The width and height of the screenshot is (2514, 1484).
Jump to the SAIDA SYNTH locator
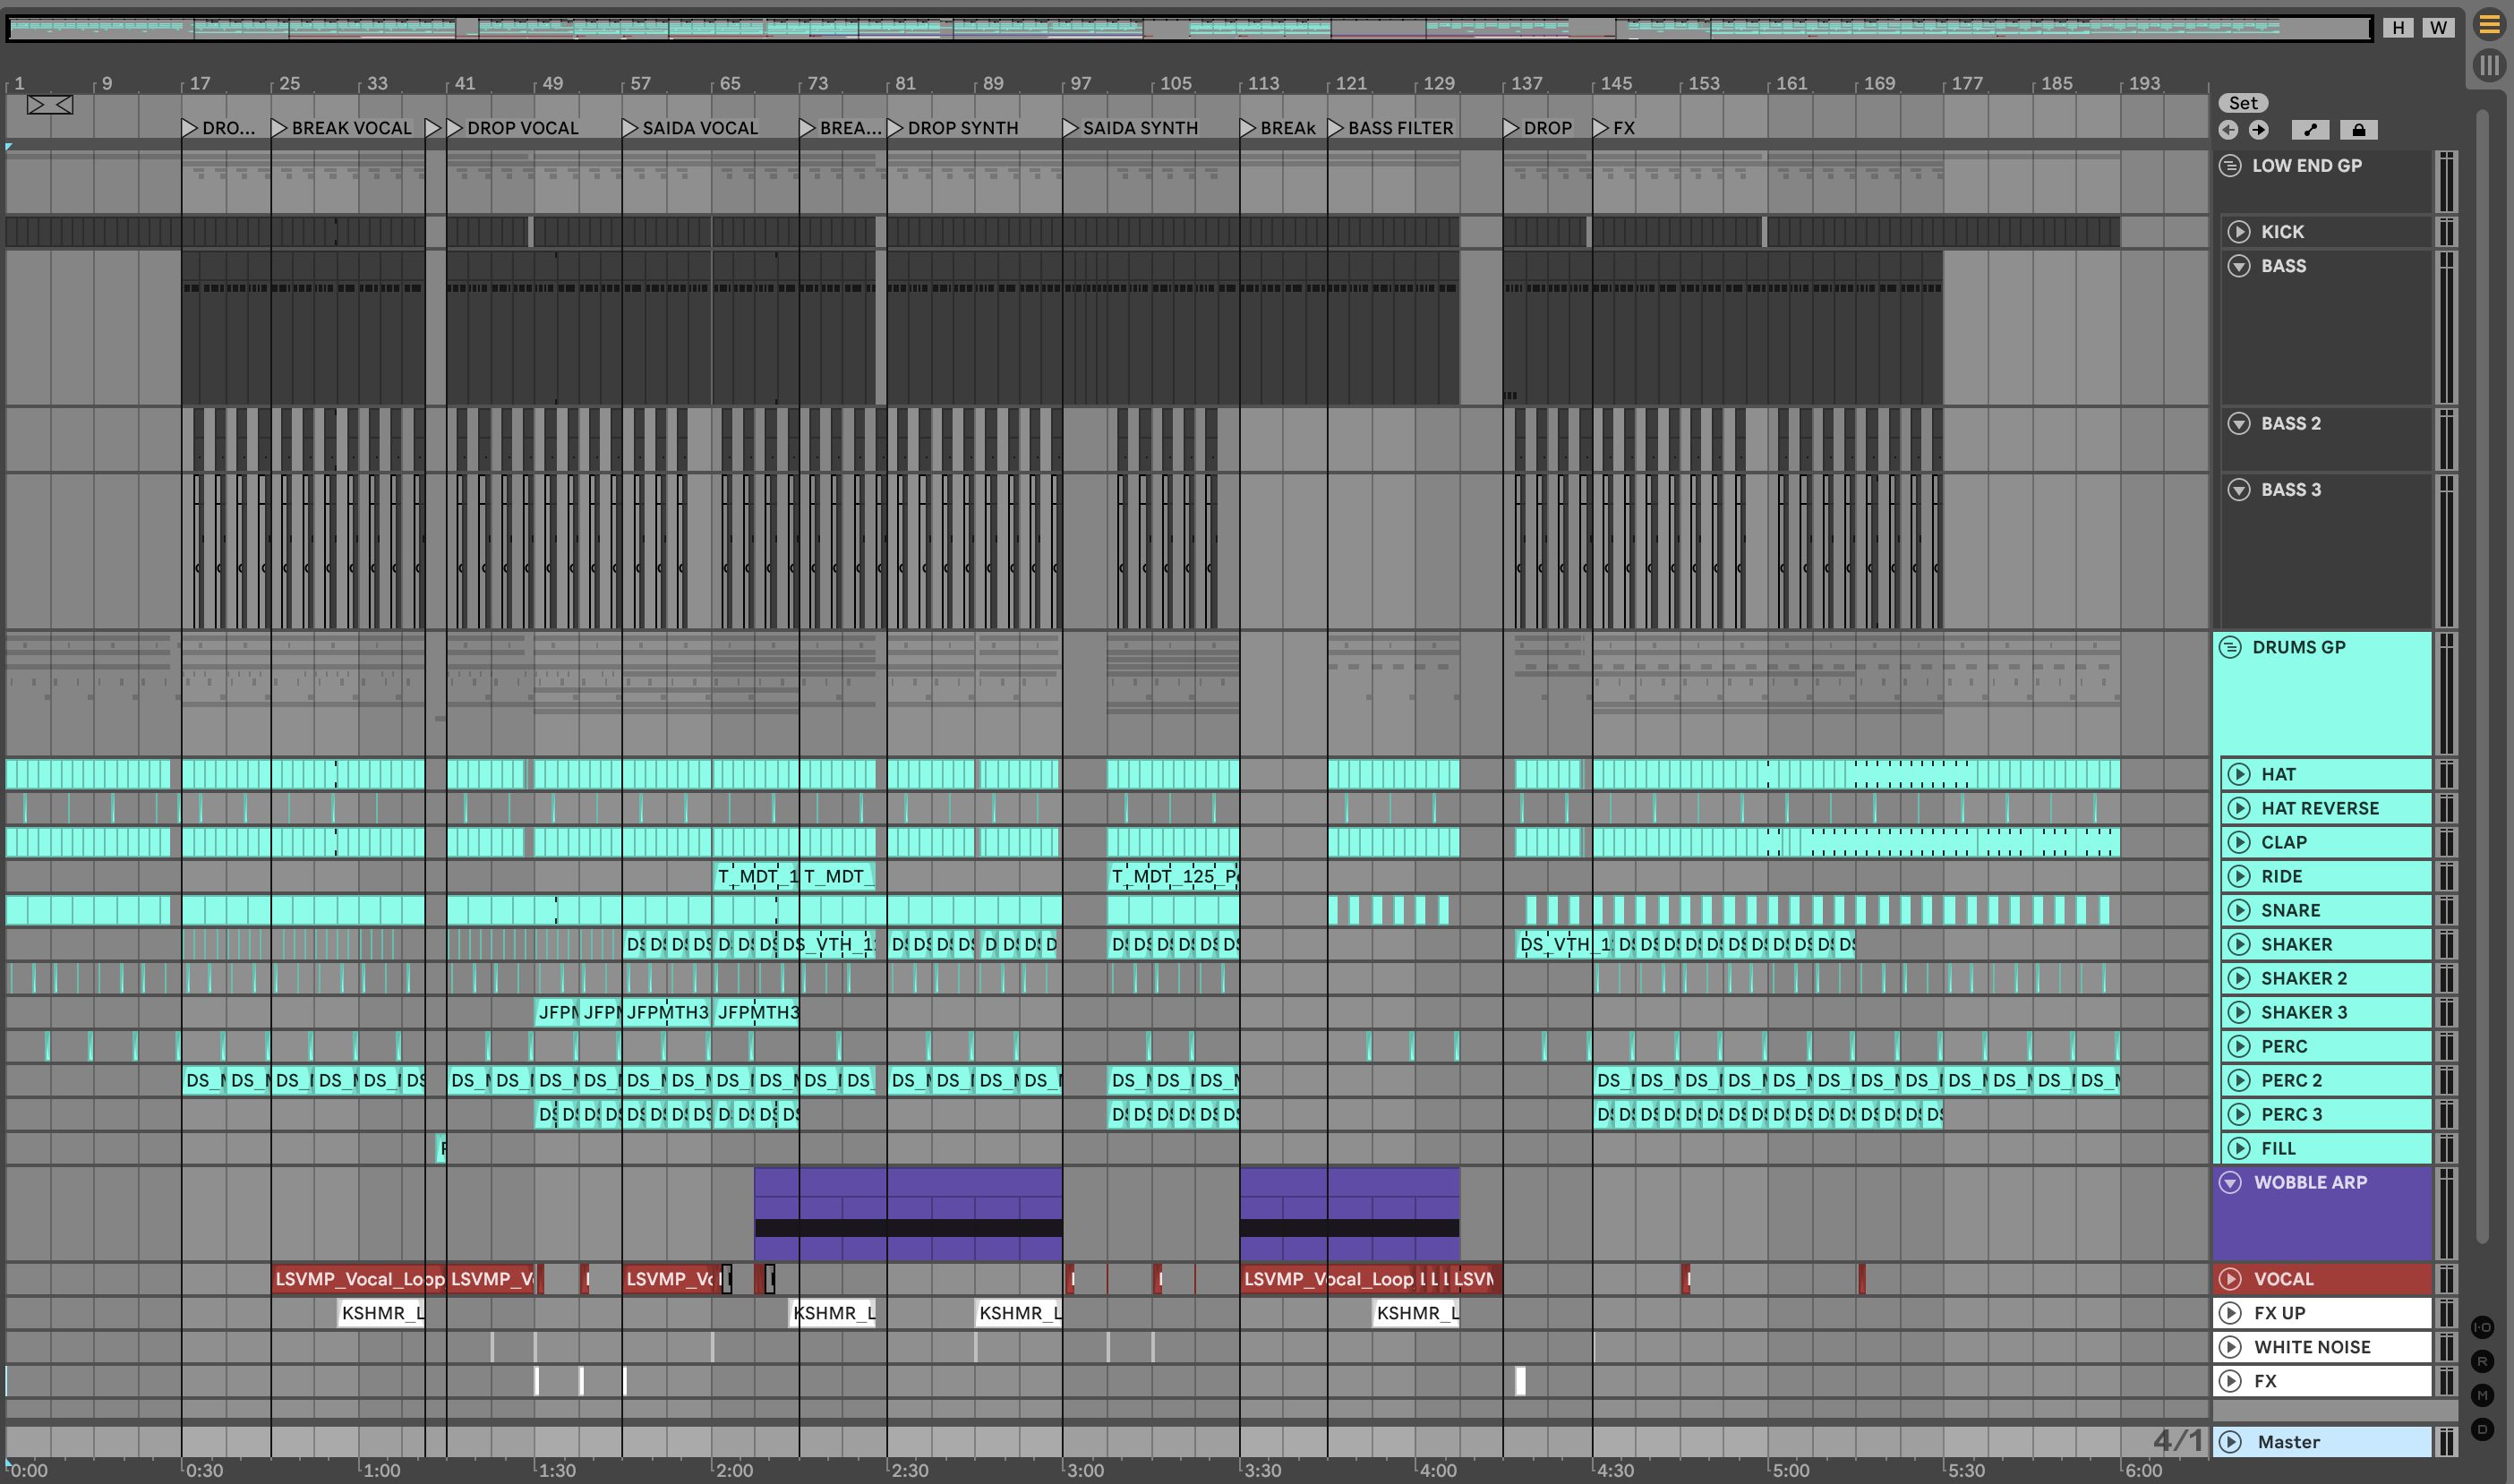1131,128
